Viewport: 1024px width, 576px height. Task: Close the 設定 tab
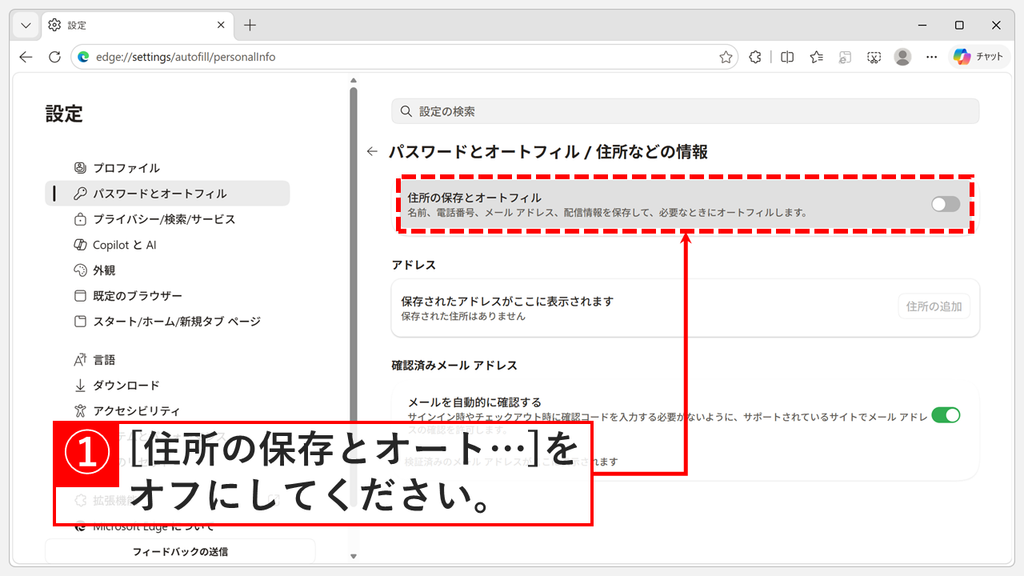point(221,25)
